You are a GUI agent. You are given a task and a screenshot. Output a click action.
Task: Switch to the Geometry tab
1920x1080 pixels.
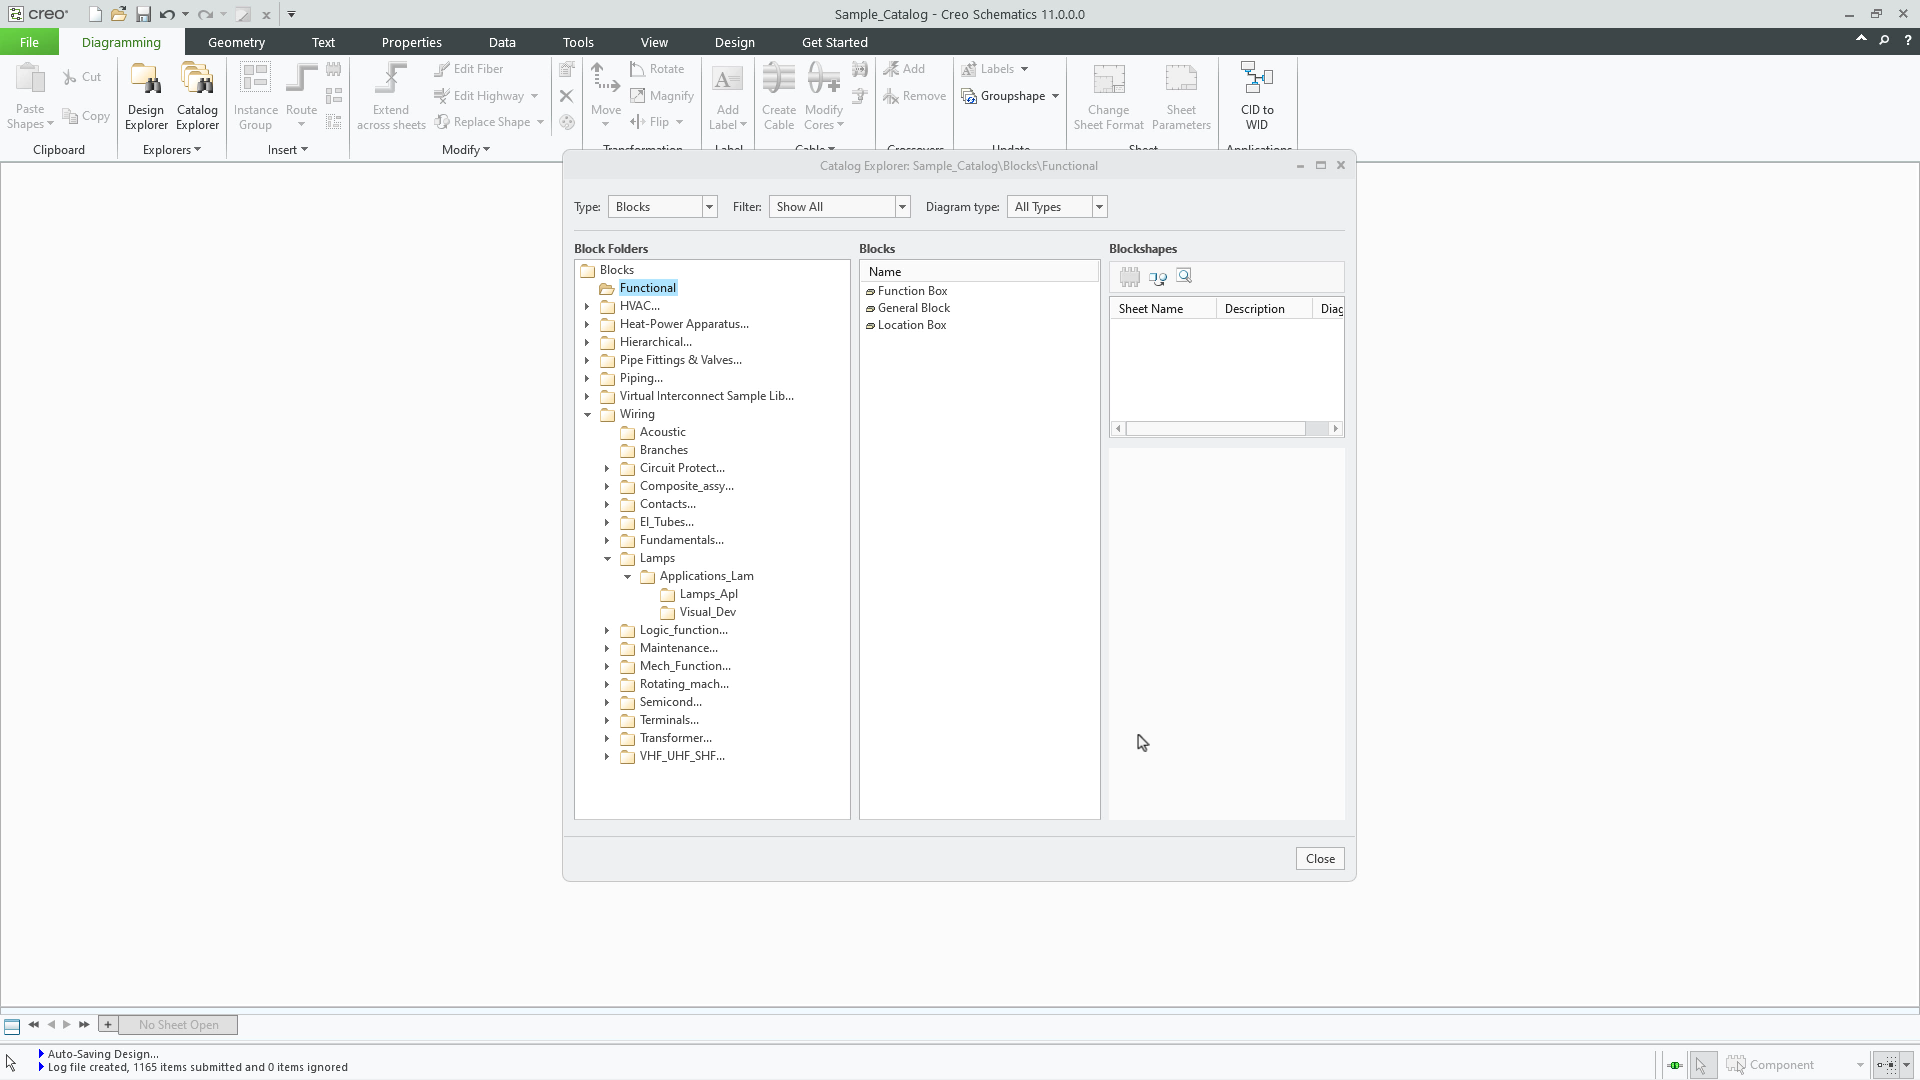point(236,42)
